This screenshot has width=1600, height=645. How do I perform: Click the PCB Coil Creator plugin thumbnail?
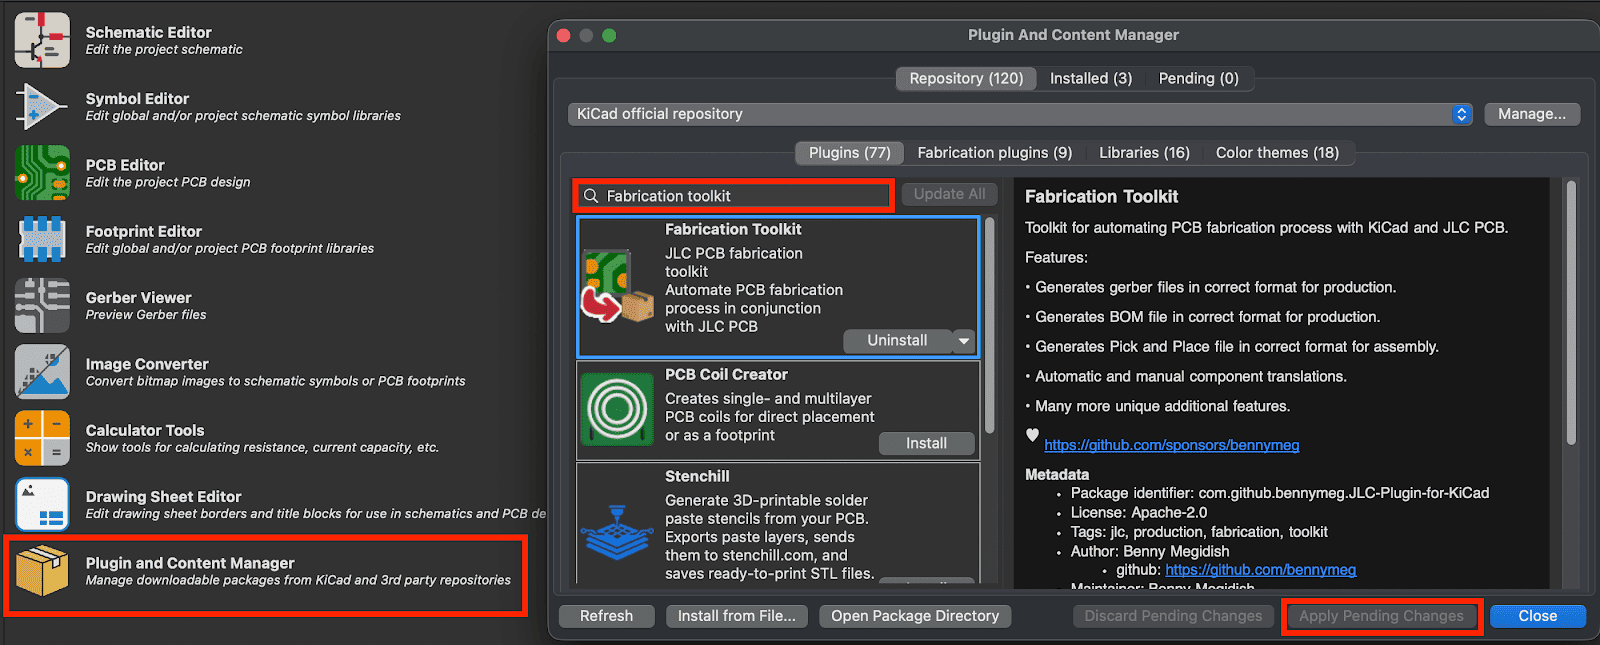[617, 408]
